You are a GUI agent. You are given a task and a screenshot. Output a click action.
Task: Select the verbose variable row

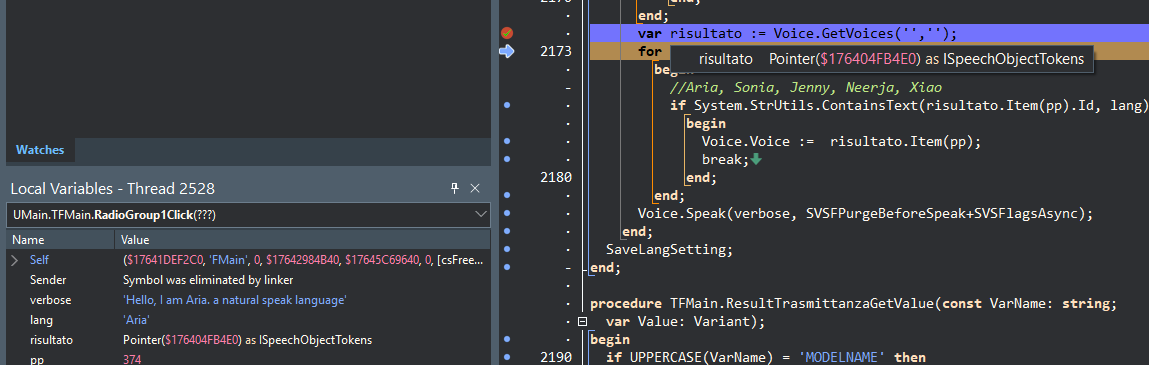tap(248, 300)
